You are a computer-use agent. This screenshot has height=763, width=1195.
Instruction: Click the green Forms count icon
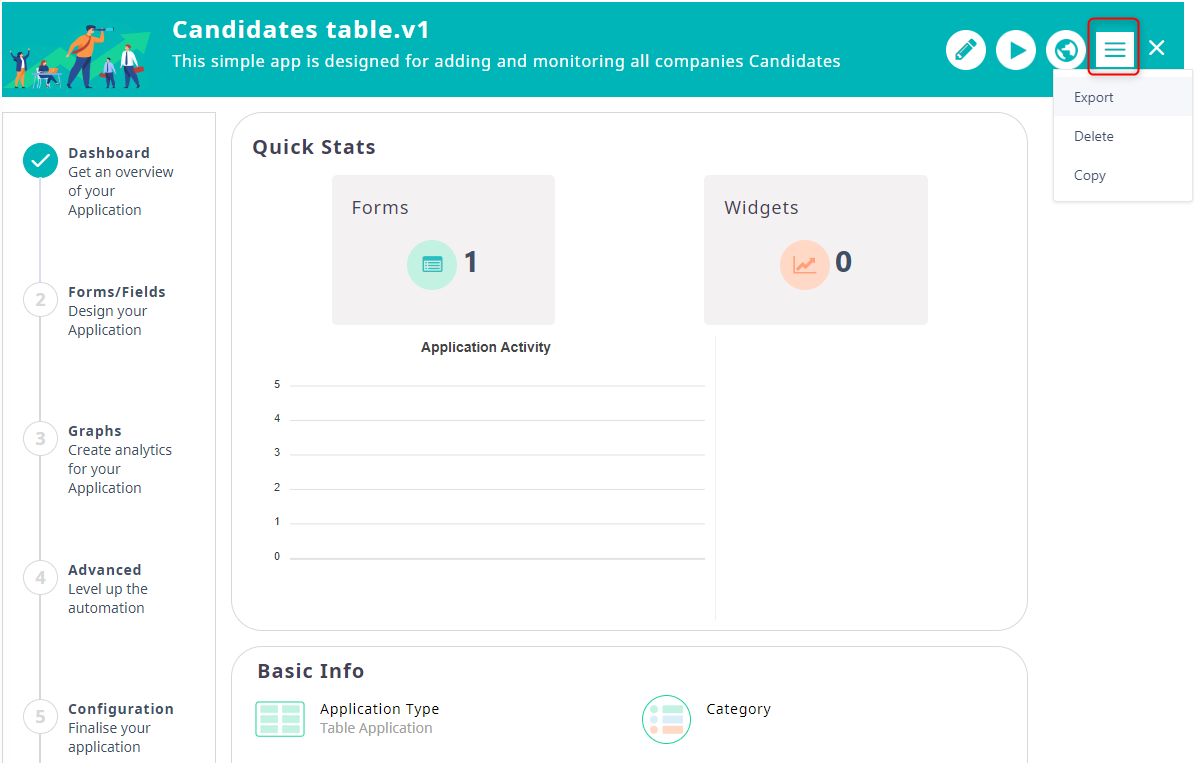[x=432, y=265]
